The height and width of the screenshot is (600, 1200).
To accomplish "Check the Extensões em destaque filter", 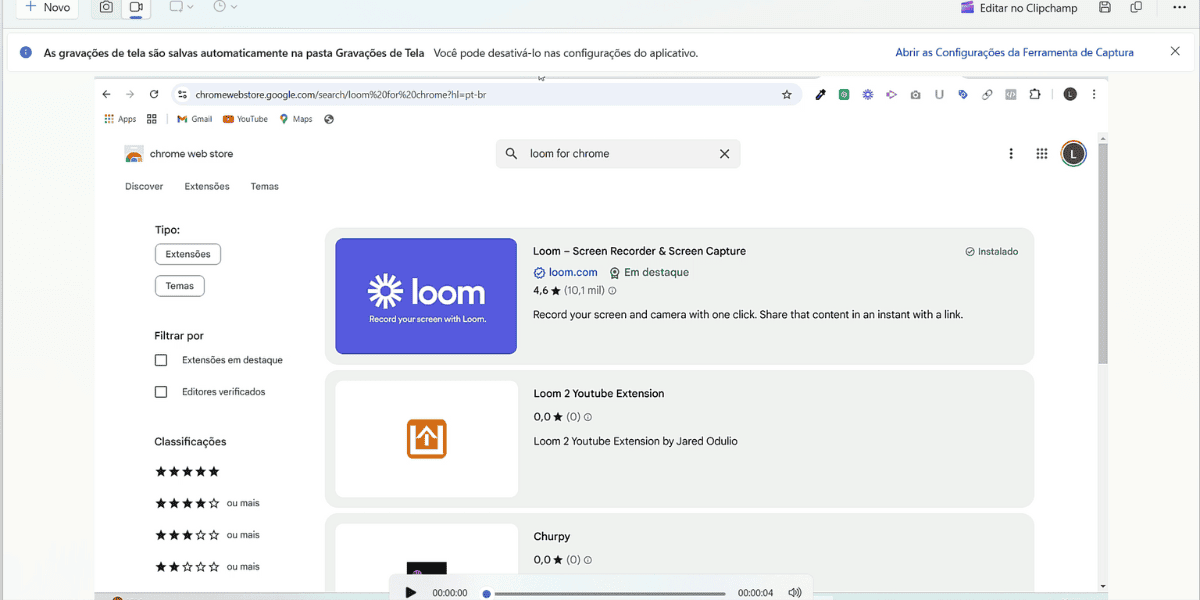I will coord(161,360).
